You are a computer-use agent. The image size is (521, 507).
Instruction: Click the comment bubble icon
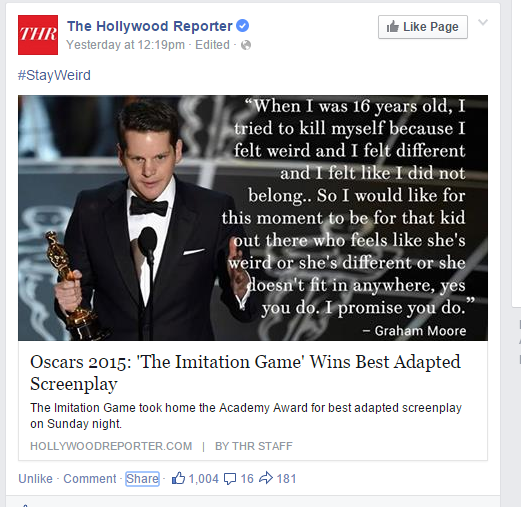(230, 479)
